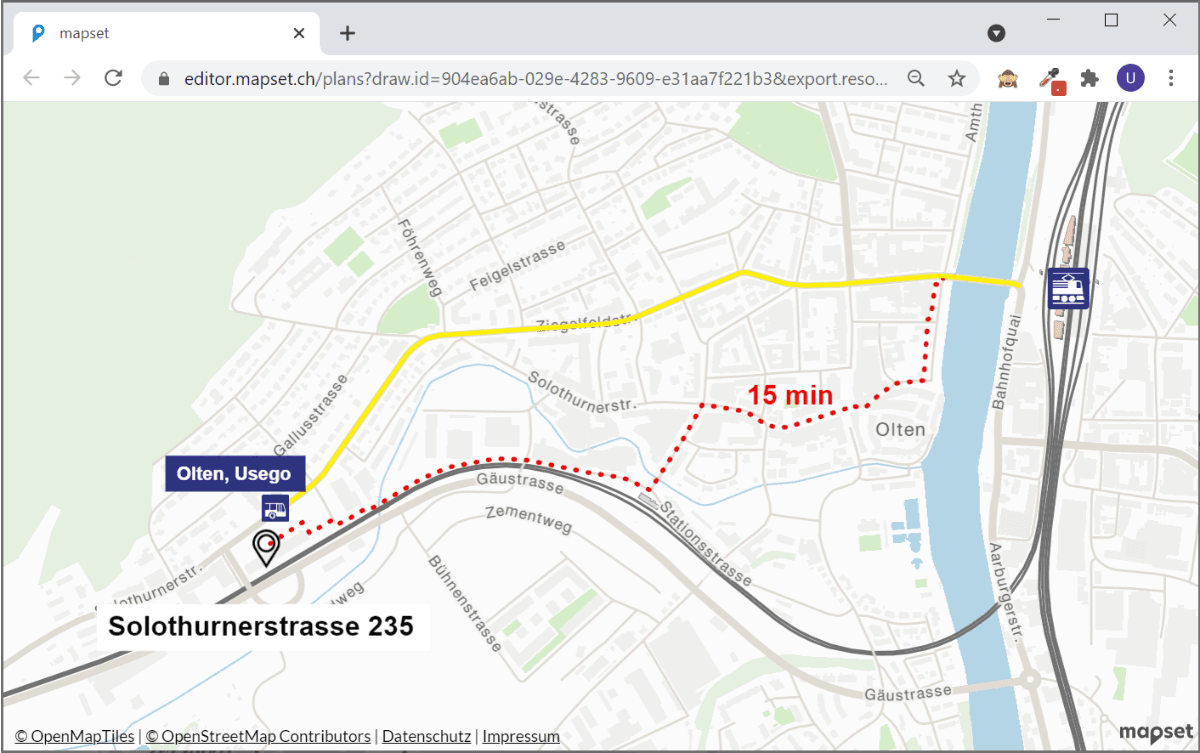
Task: Click the bus stop icon near Usego
Action: tap(275, 508)
